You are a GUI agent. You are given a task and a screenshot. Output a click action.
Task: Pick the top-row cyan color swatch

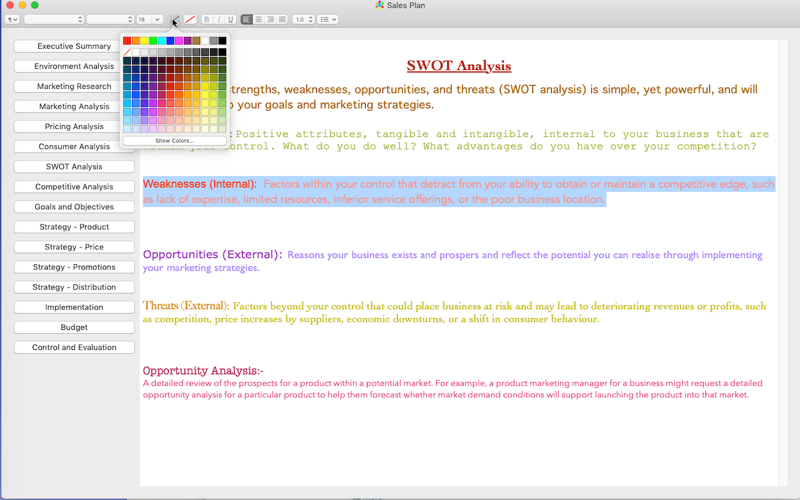coord(162,41)
